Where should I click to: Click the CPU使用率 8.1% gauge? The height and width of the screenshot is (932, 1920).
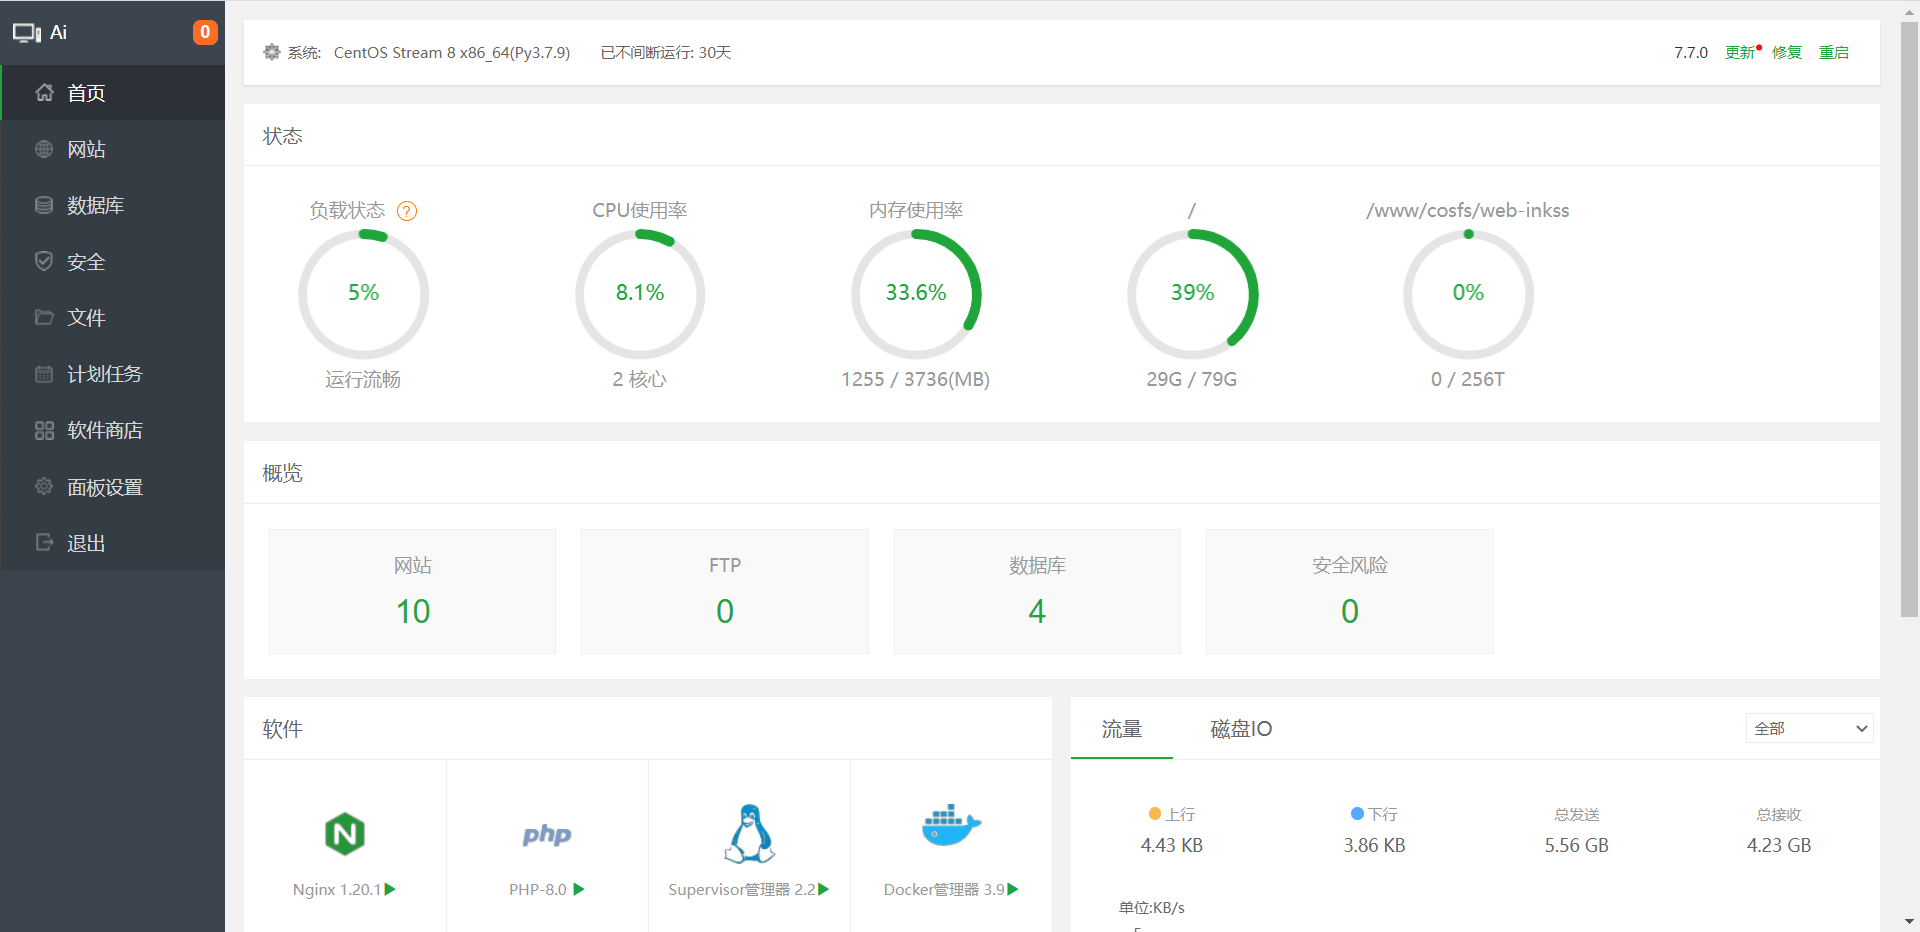point(640,294)
